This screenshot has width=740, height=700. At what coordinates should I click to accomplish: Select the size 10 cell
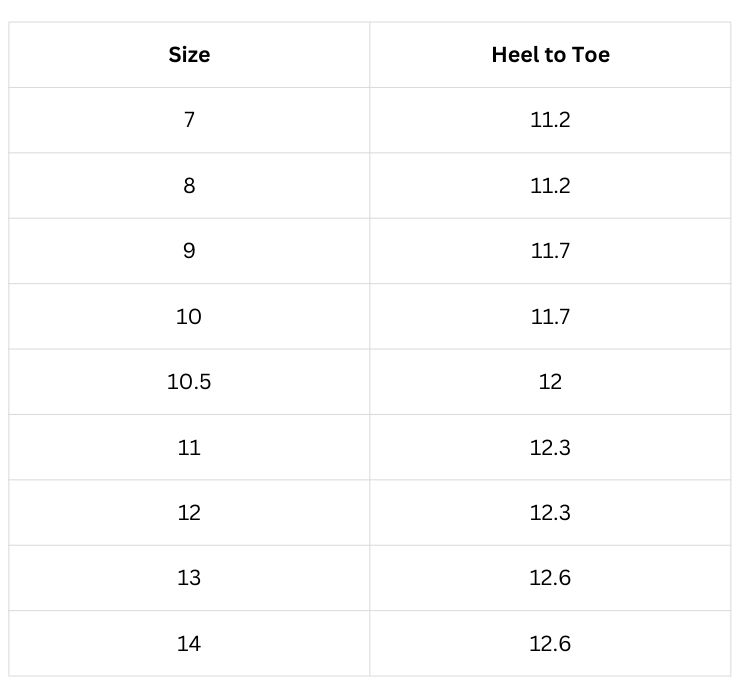tap(189, 316)
